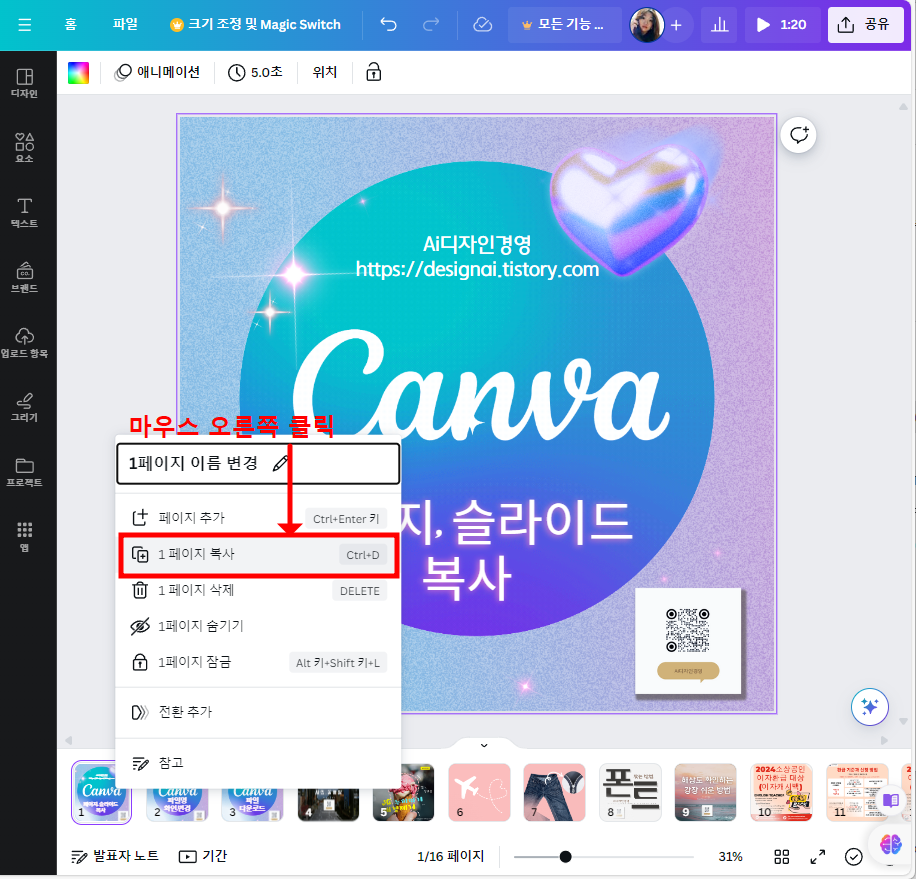
Task: Redo the last action
Action: (431, 25)
